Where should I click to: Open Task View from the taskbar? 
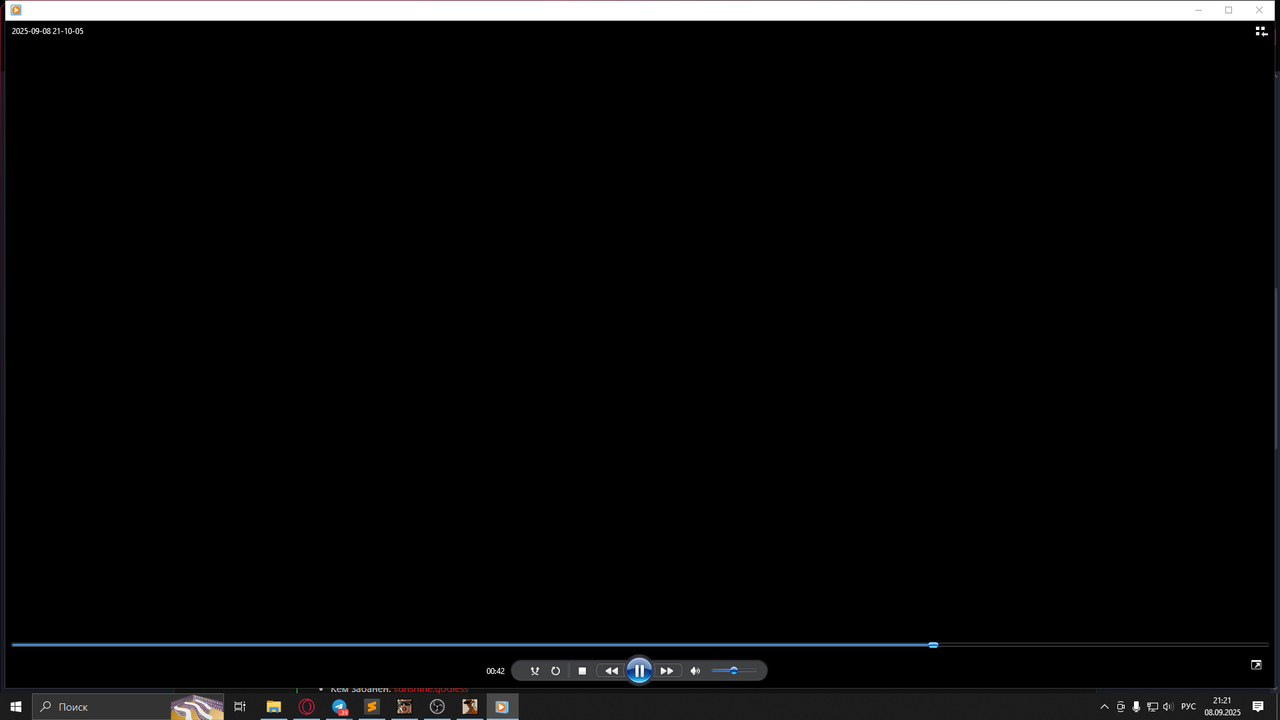240,707
